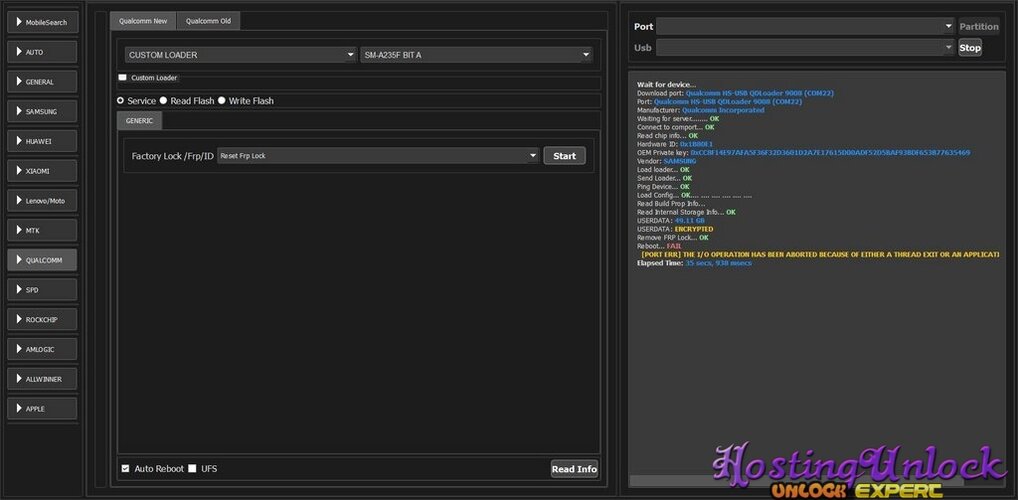Enable the UFS checkbox
This screenshot has height=500, width=1018.
[192, 468]
